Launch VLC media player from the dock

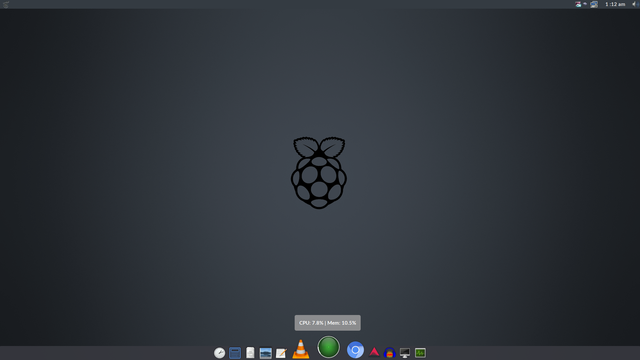tap(301, 349)
